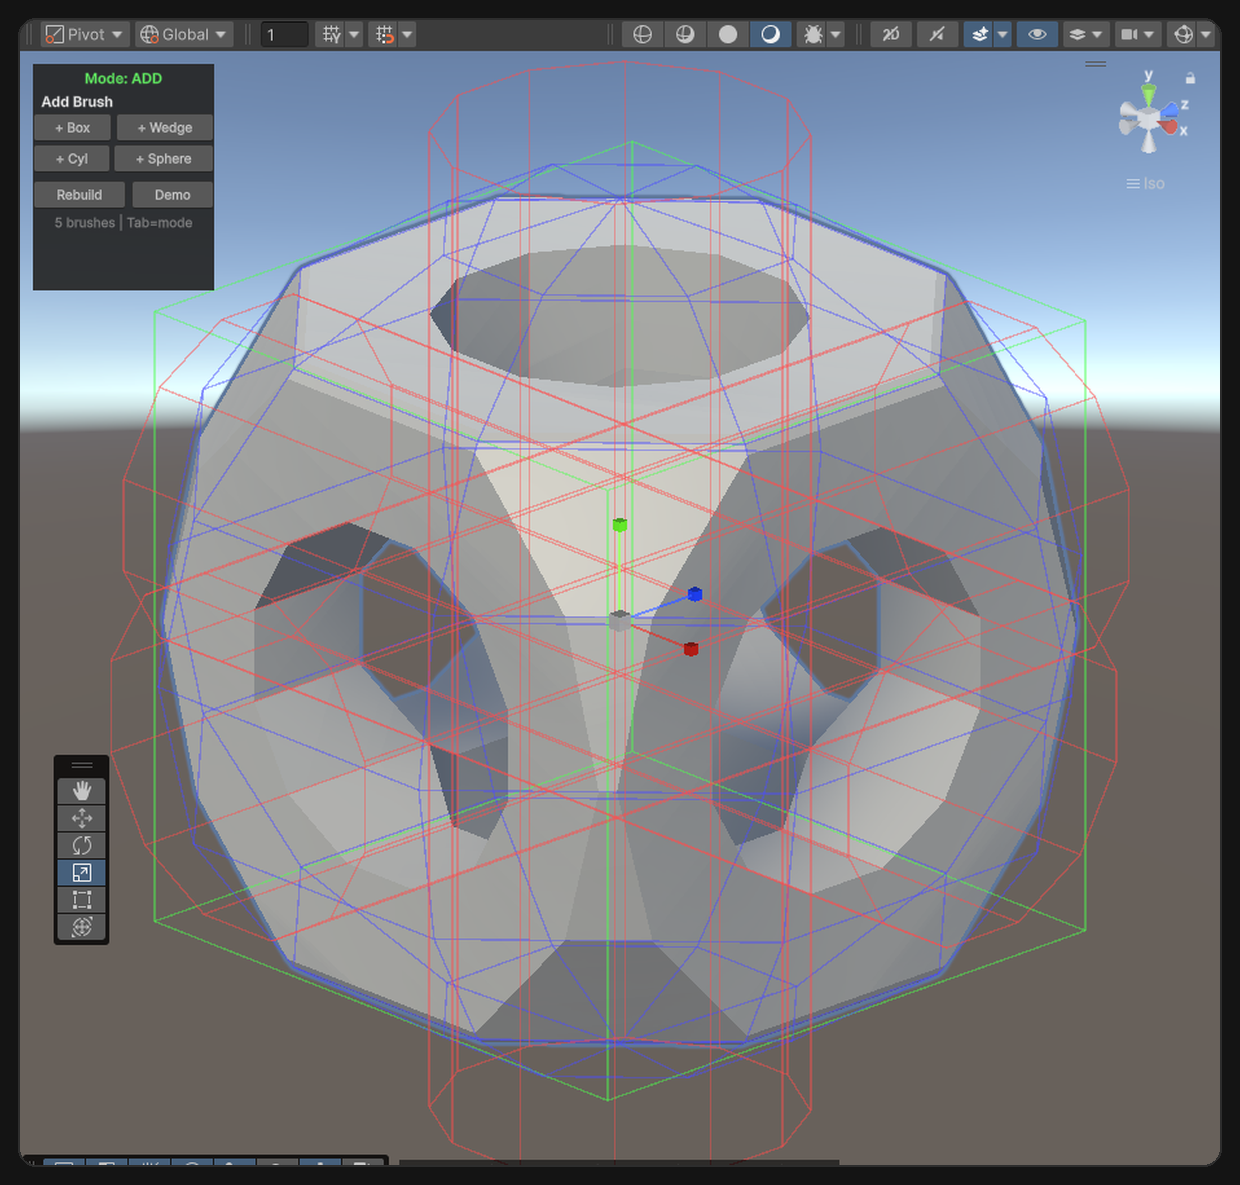Select the Rotate tool
The width and height of the screenshot is (1240, 1185).
click(x=81, y=845)
